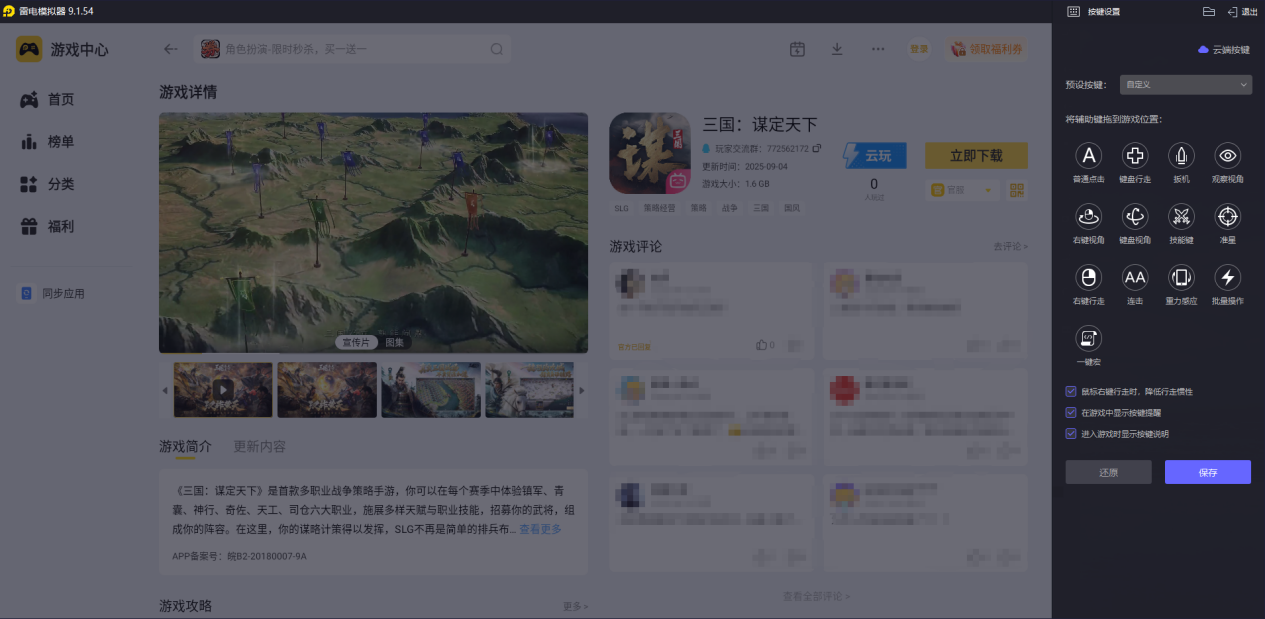Select the 批量操作 lightning icon

tap(1228, 277)
